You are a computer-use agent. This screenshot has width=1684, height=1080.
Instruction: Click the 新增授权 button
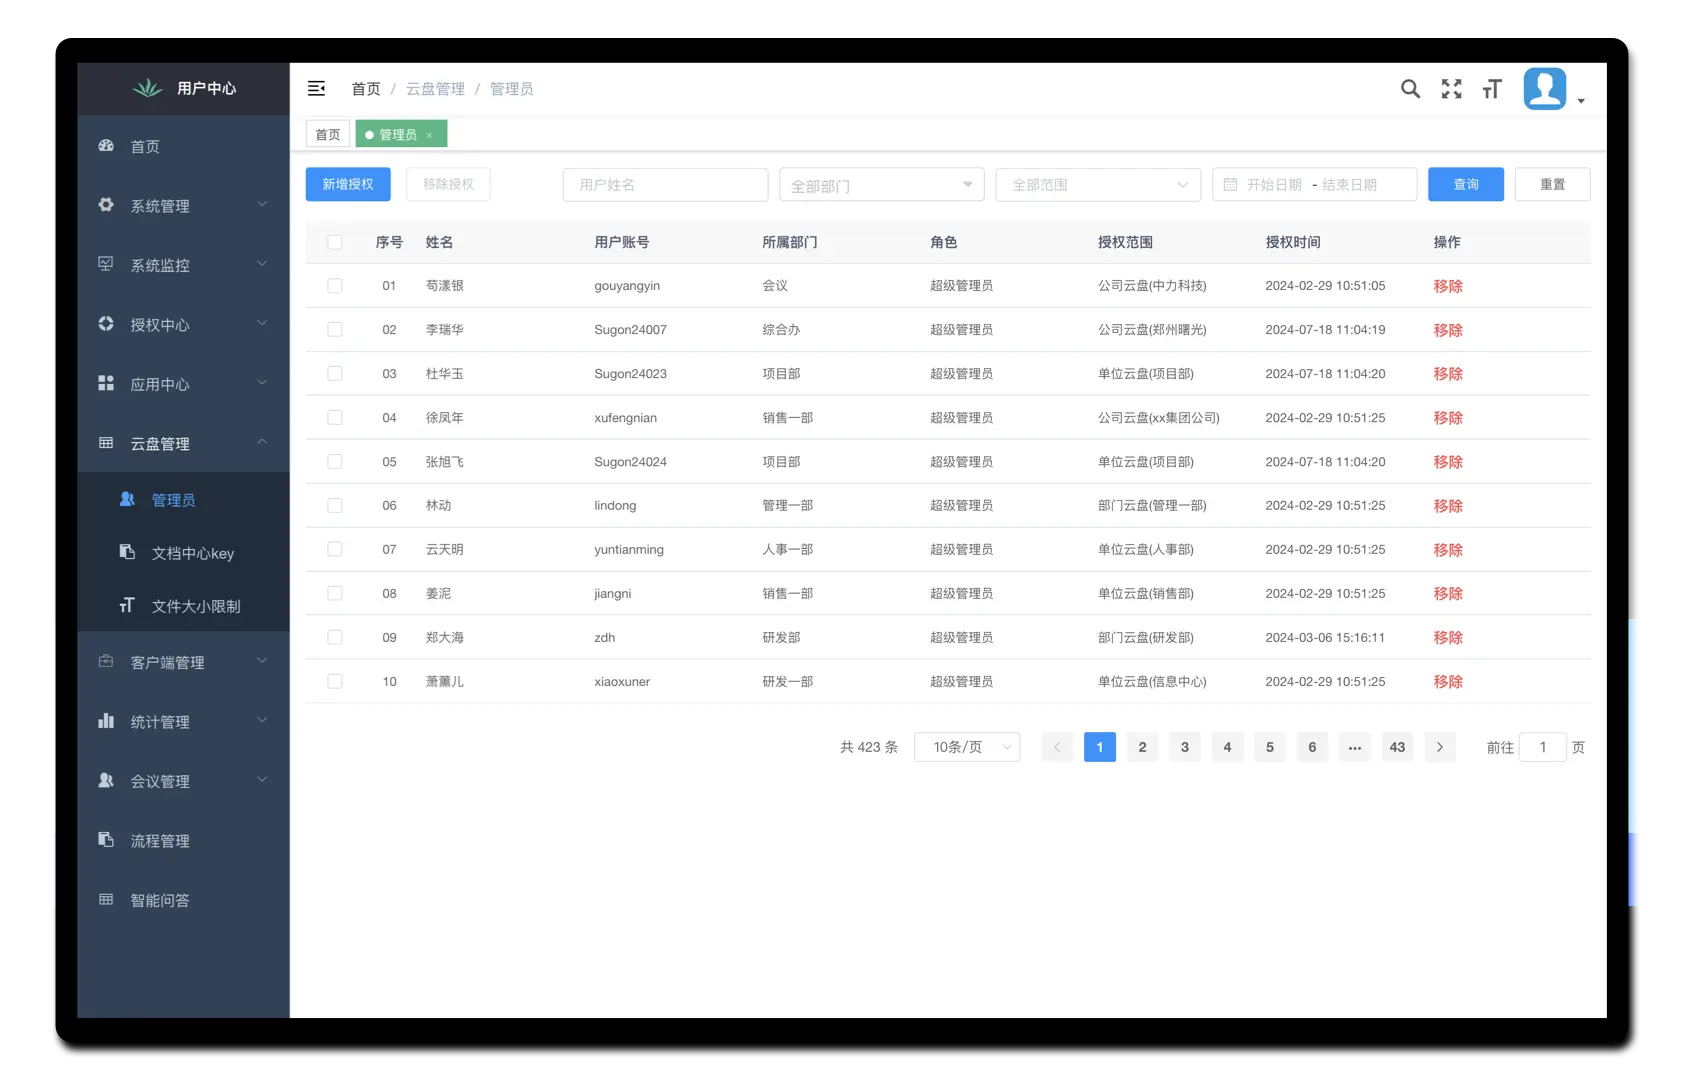[348, 184]
